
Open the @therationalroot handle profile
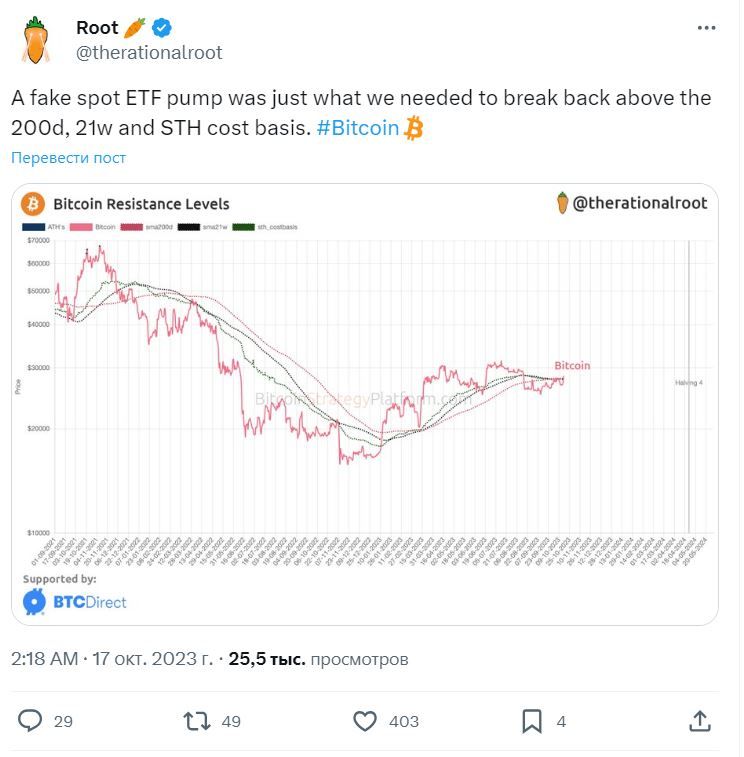point(149,52)
